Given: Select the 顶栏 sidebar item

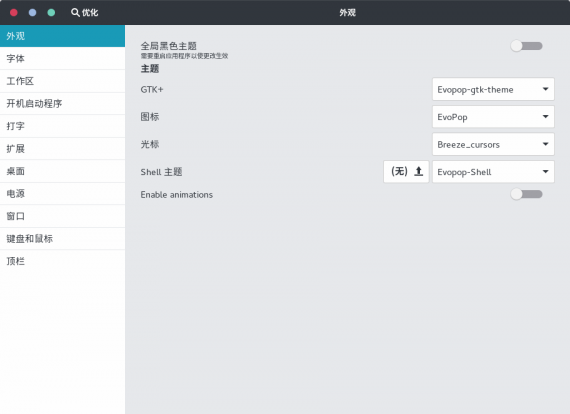Looking at the screenshot, I should click(63, 261).
